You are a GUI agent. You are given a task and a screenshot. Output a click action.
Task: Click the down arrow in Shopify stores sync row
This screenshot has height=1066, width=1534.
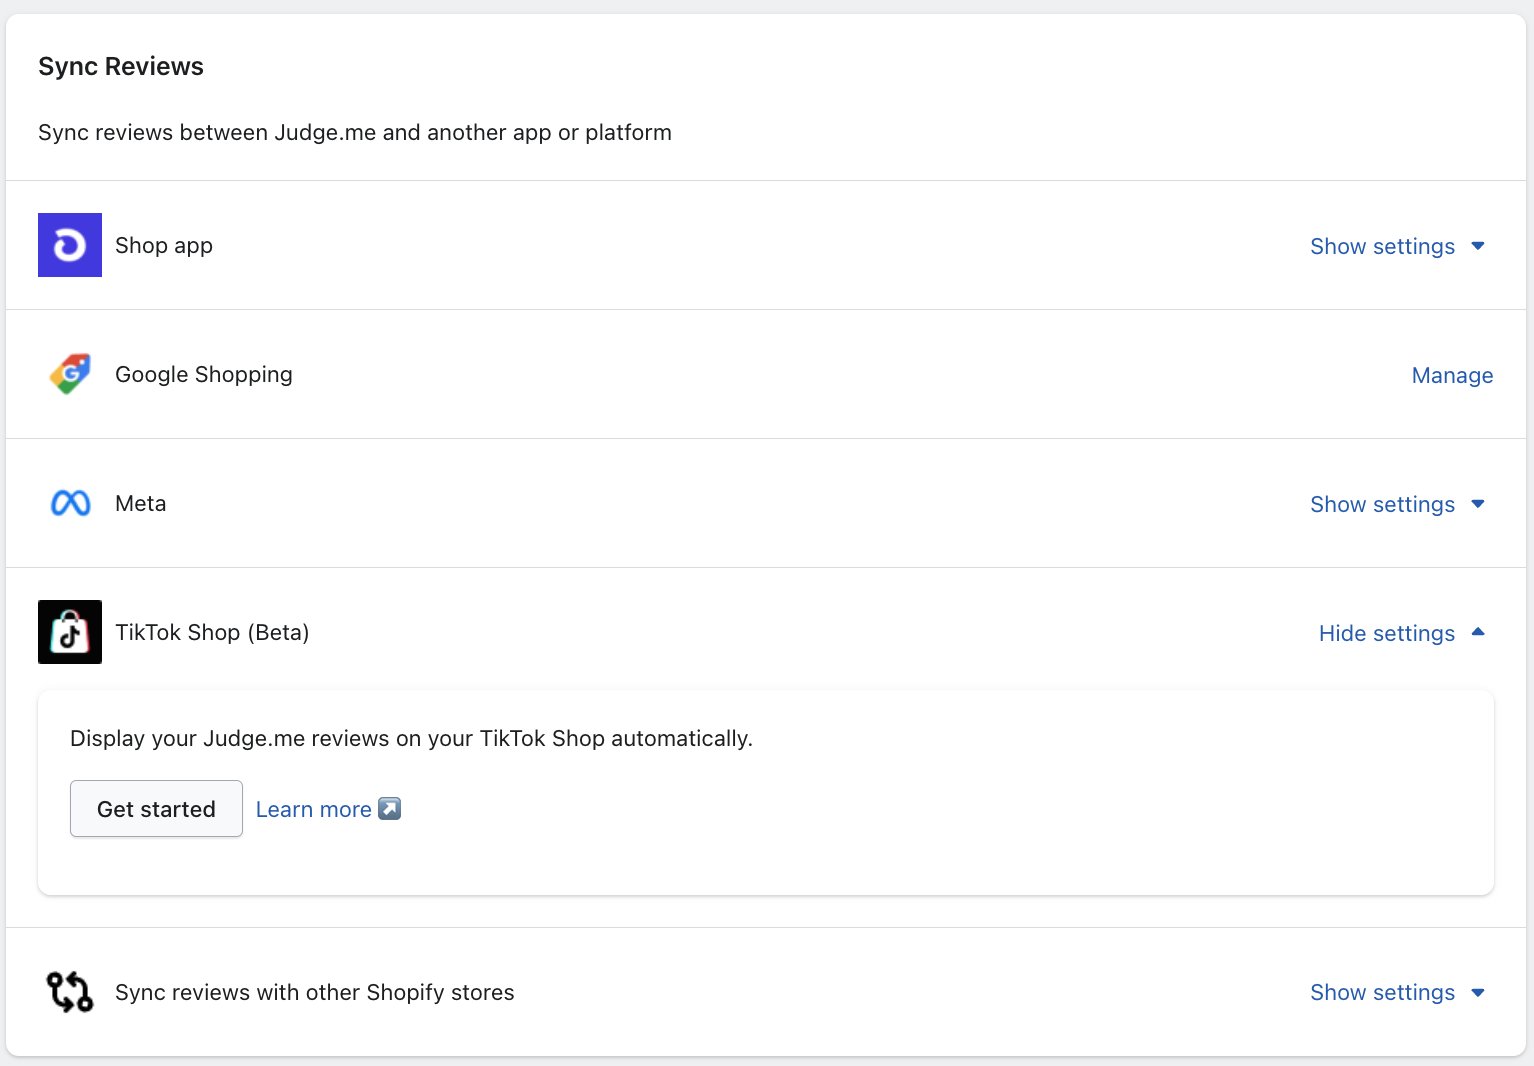(1478, 992)
